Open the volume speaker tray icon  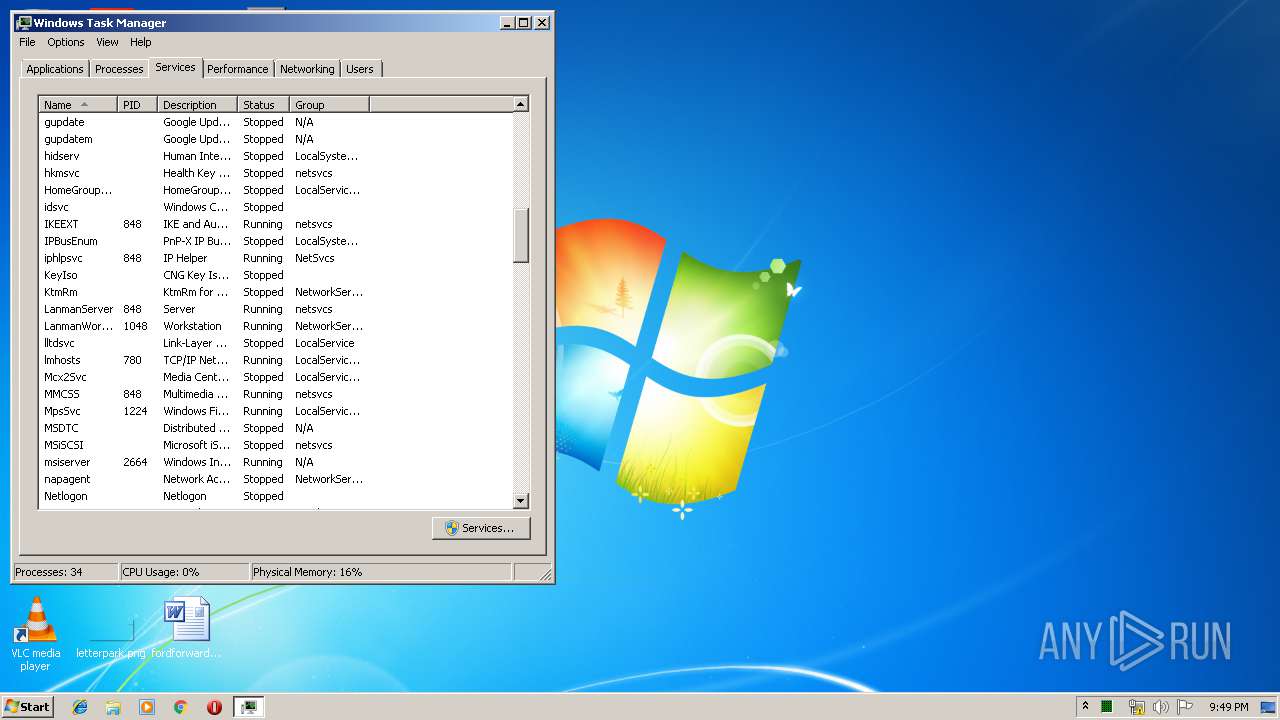point(1160,707)
